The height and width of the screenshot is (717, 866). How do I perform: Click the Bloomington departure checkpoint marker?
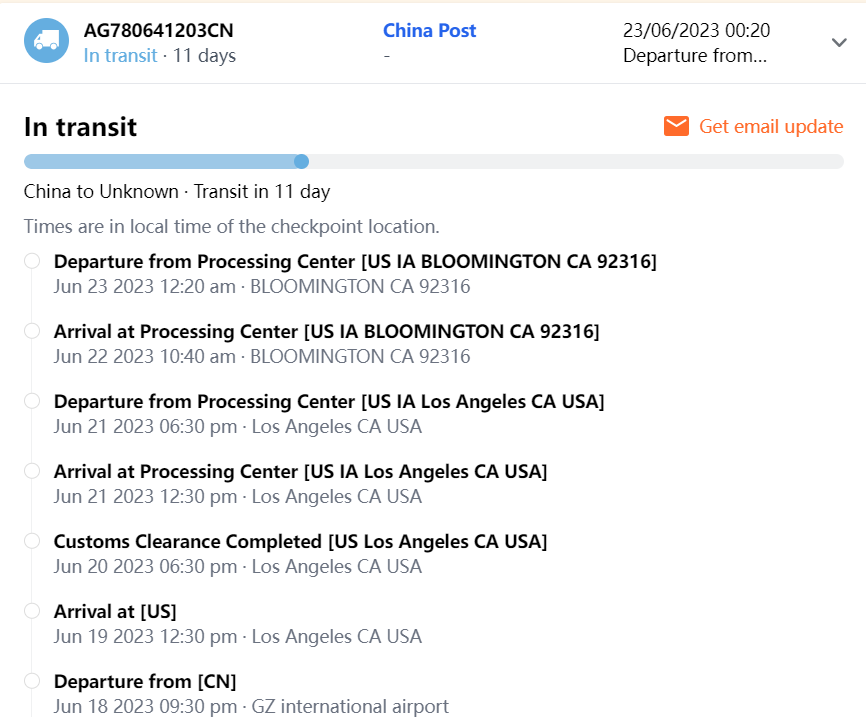pos(32,261)
